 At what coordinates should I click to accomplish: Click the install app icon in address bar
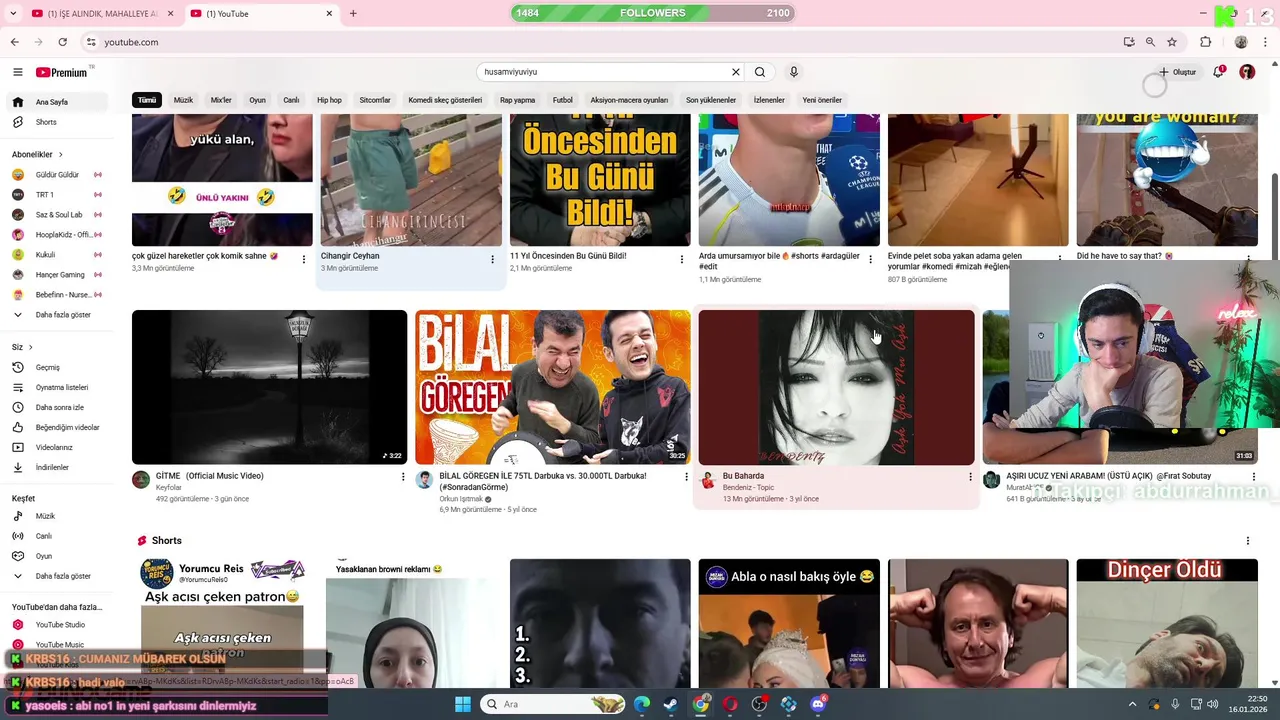[x=1129, y=42]
